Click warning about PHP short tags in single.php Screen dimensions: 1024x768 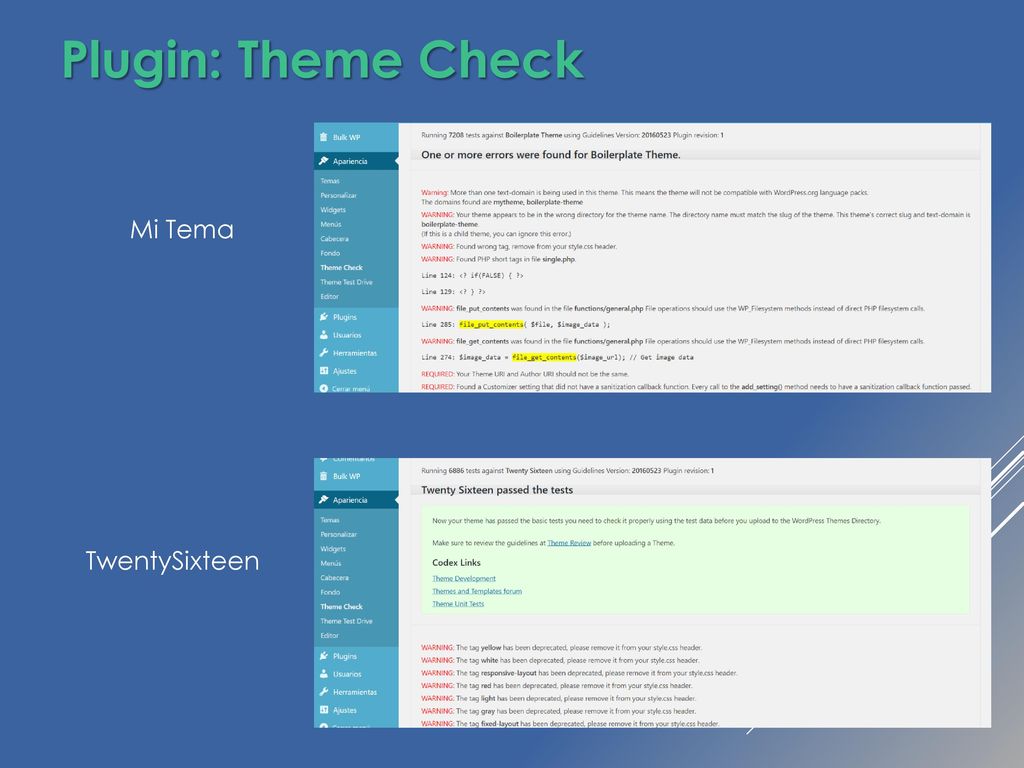click(498, 259)
